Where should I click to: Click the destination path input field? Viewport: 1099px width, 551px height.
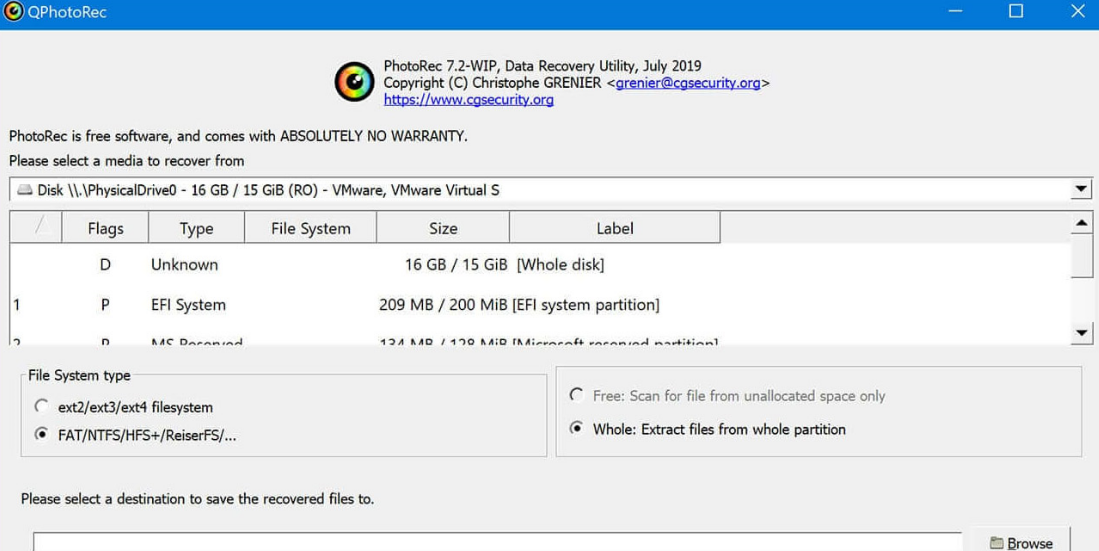tap(497, 542)
